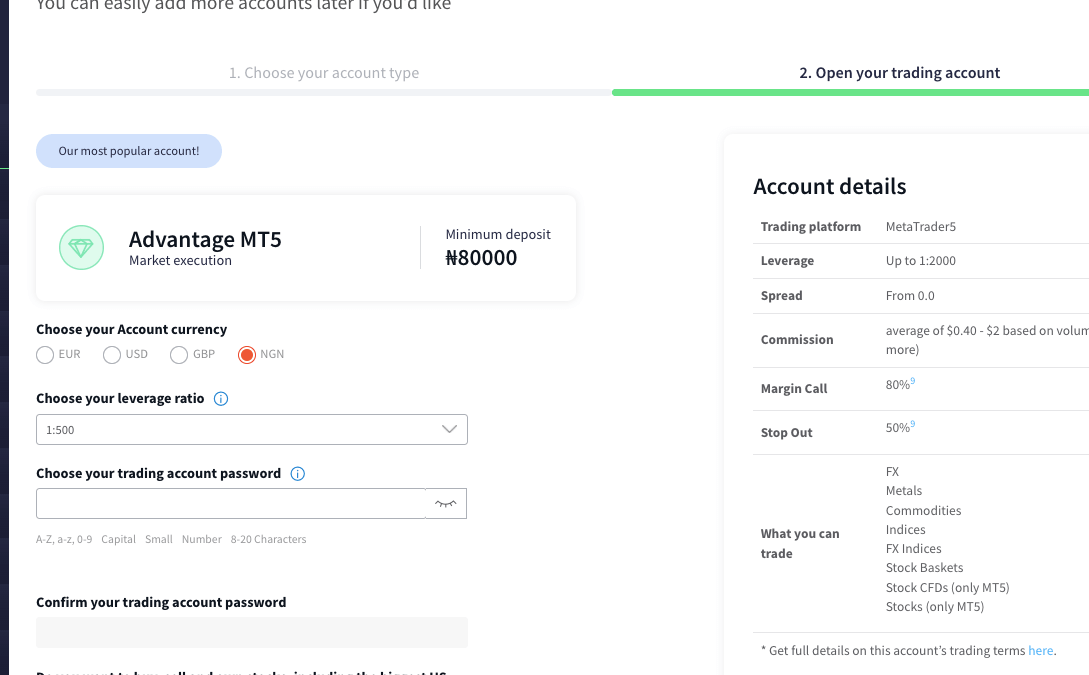The image size is (1089, 675).
Task: Click the Advantage MT5 account card
Action: pos(306,248)
